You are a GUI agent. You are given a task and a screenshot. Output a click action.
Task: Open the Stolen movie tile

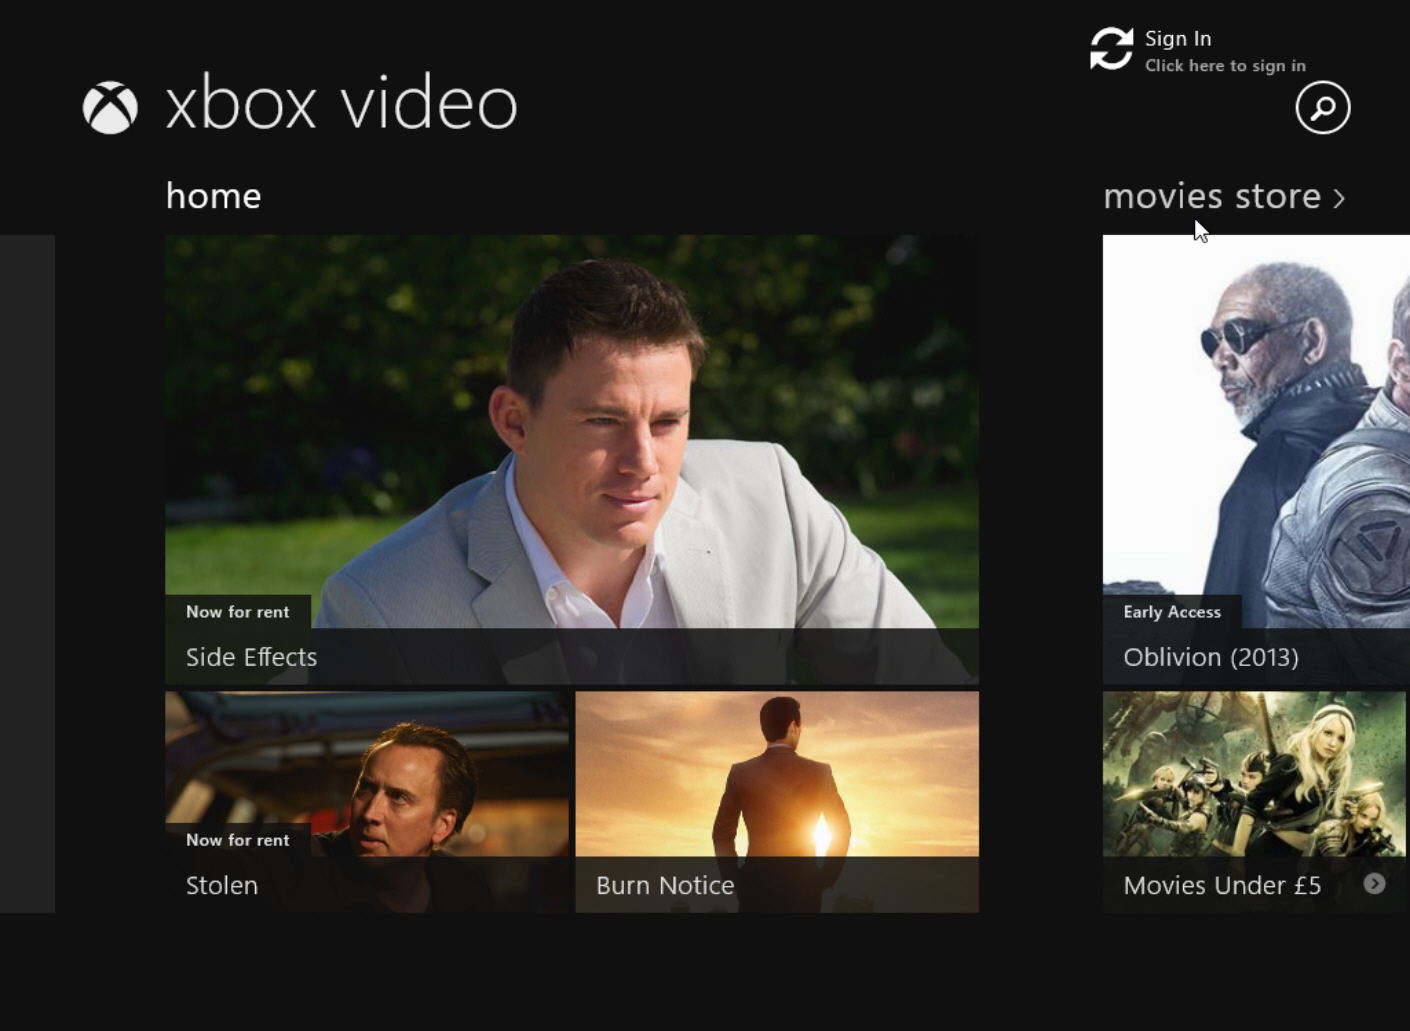click(367, 802)
